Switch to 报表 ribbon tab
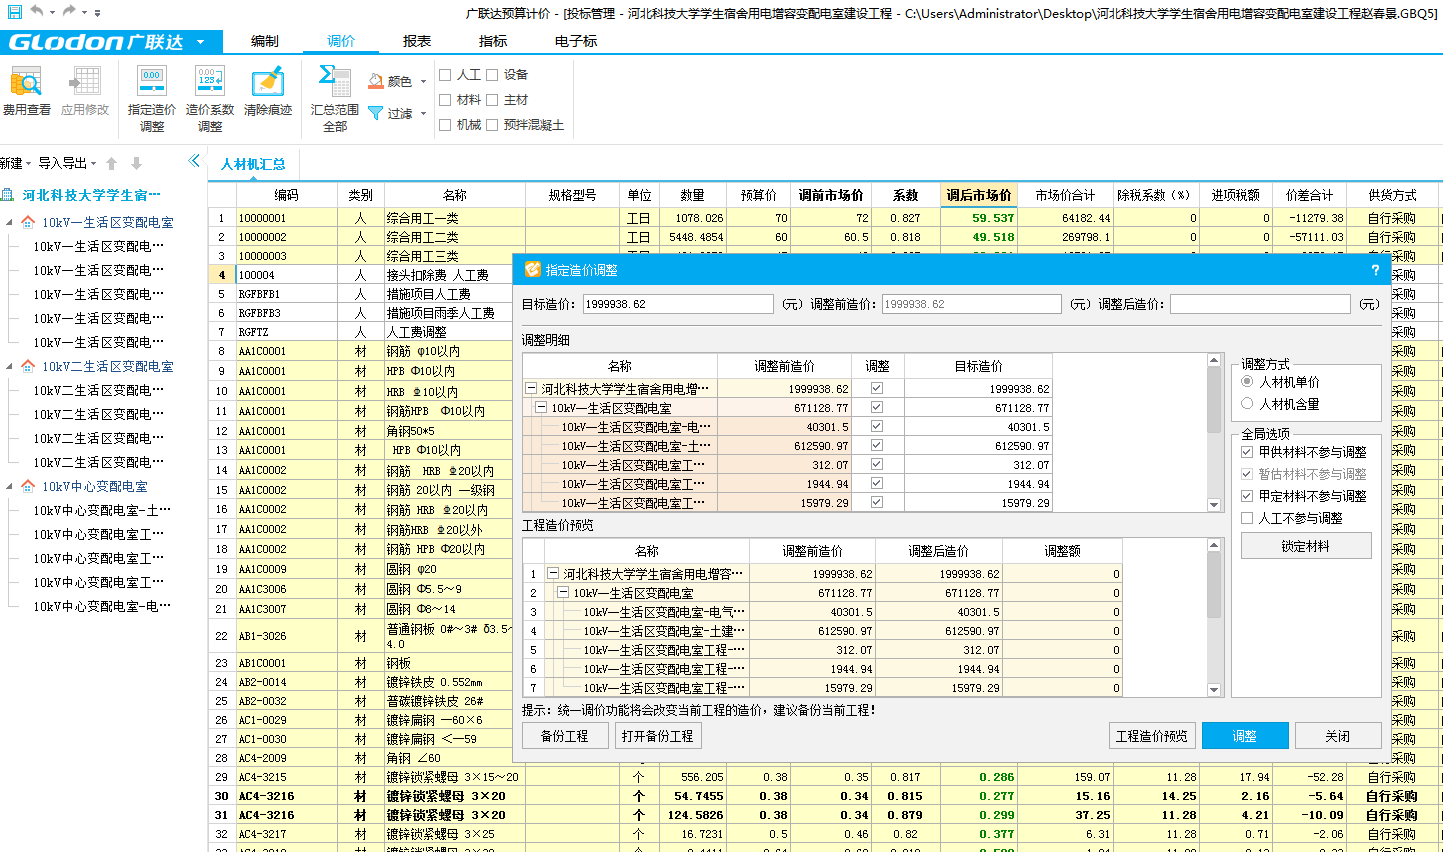 [x=417, y=41]
